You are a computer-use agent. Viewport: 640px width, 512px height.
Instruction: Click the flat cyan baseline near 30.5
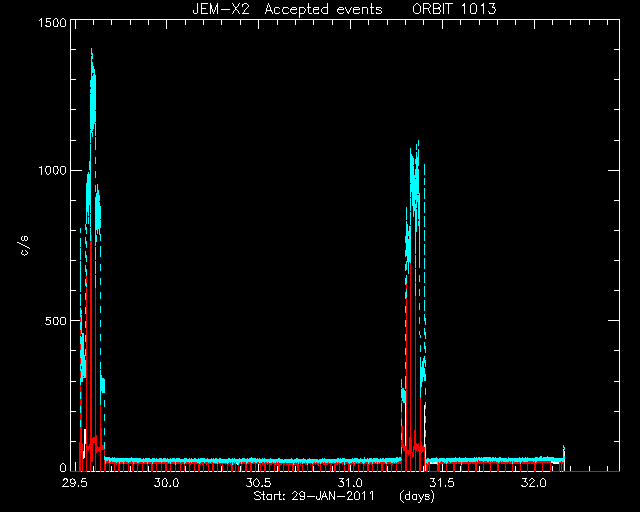tap(258, 461)
